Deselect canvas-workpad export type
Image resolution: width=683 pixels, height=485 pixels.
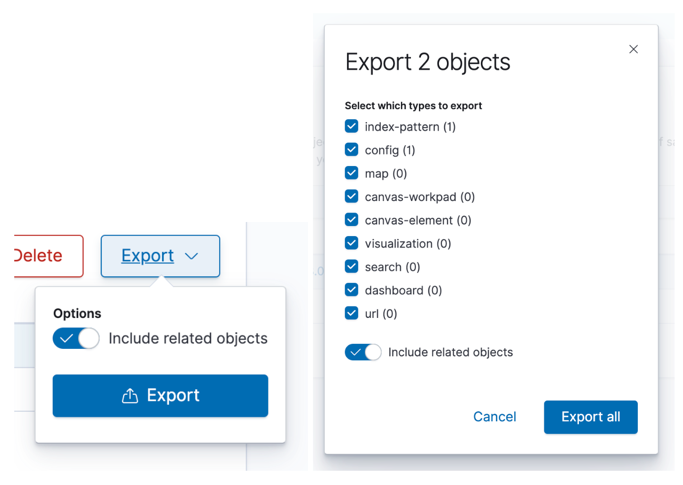[352, 197]
